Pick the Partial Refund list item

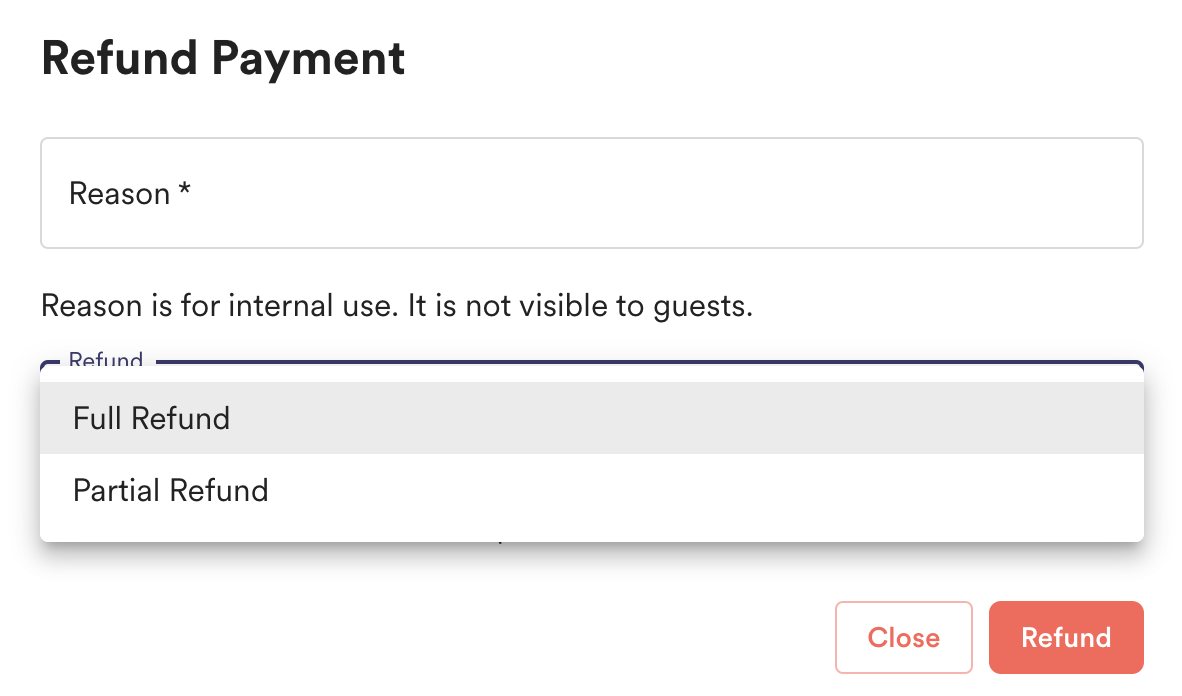pos(170,490)
